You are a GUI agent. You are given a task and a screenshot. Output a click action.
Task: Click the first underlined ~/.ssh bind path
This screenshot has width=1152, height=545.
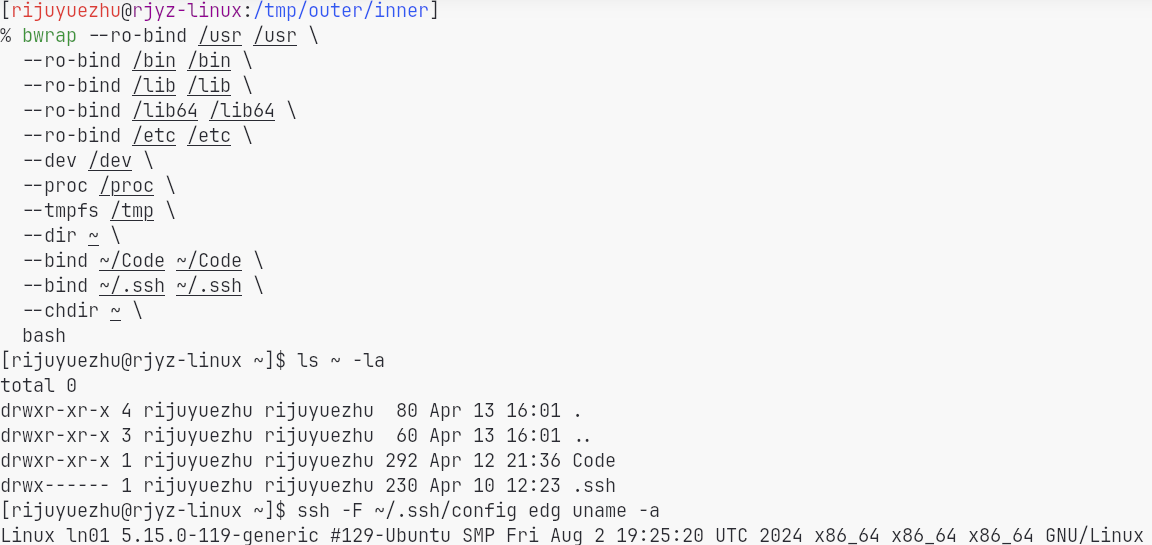(x=132, y=286)
